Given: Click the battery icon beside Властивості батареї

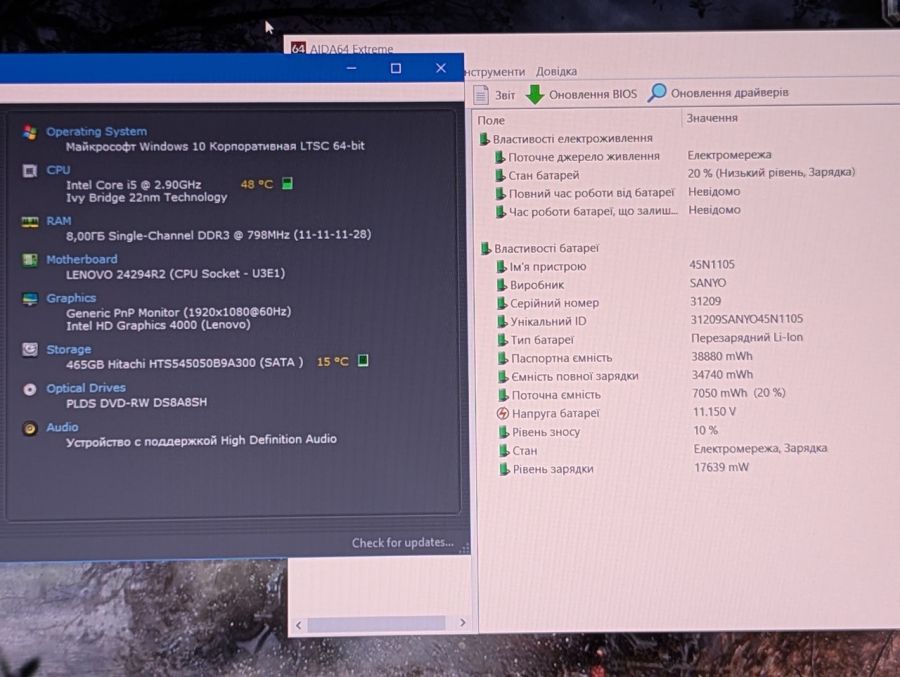Looking at the screenshot, I should [486, 248].
